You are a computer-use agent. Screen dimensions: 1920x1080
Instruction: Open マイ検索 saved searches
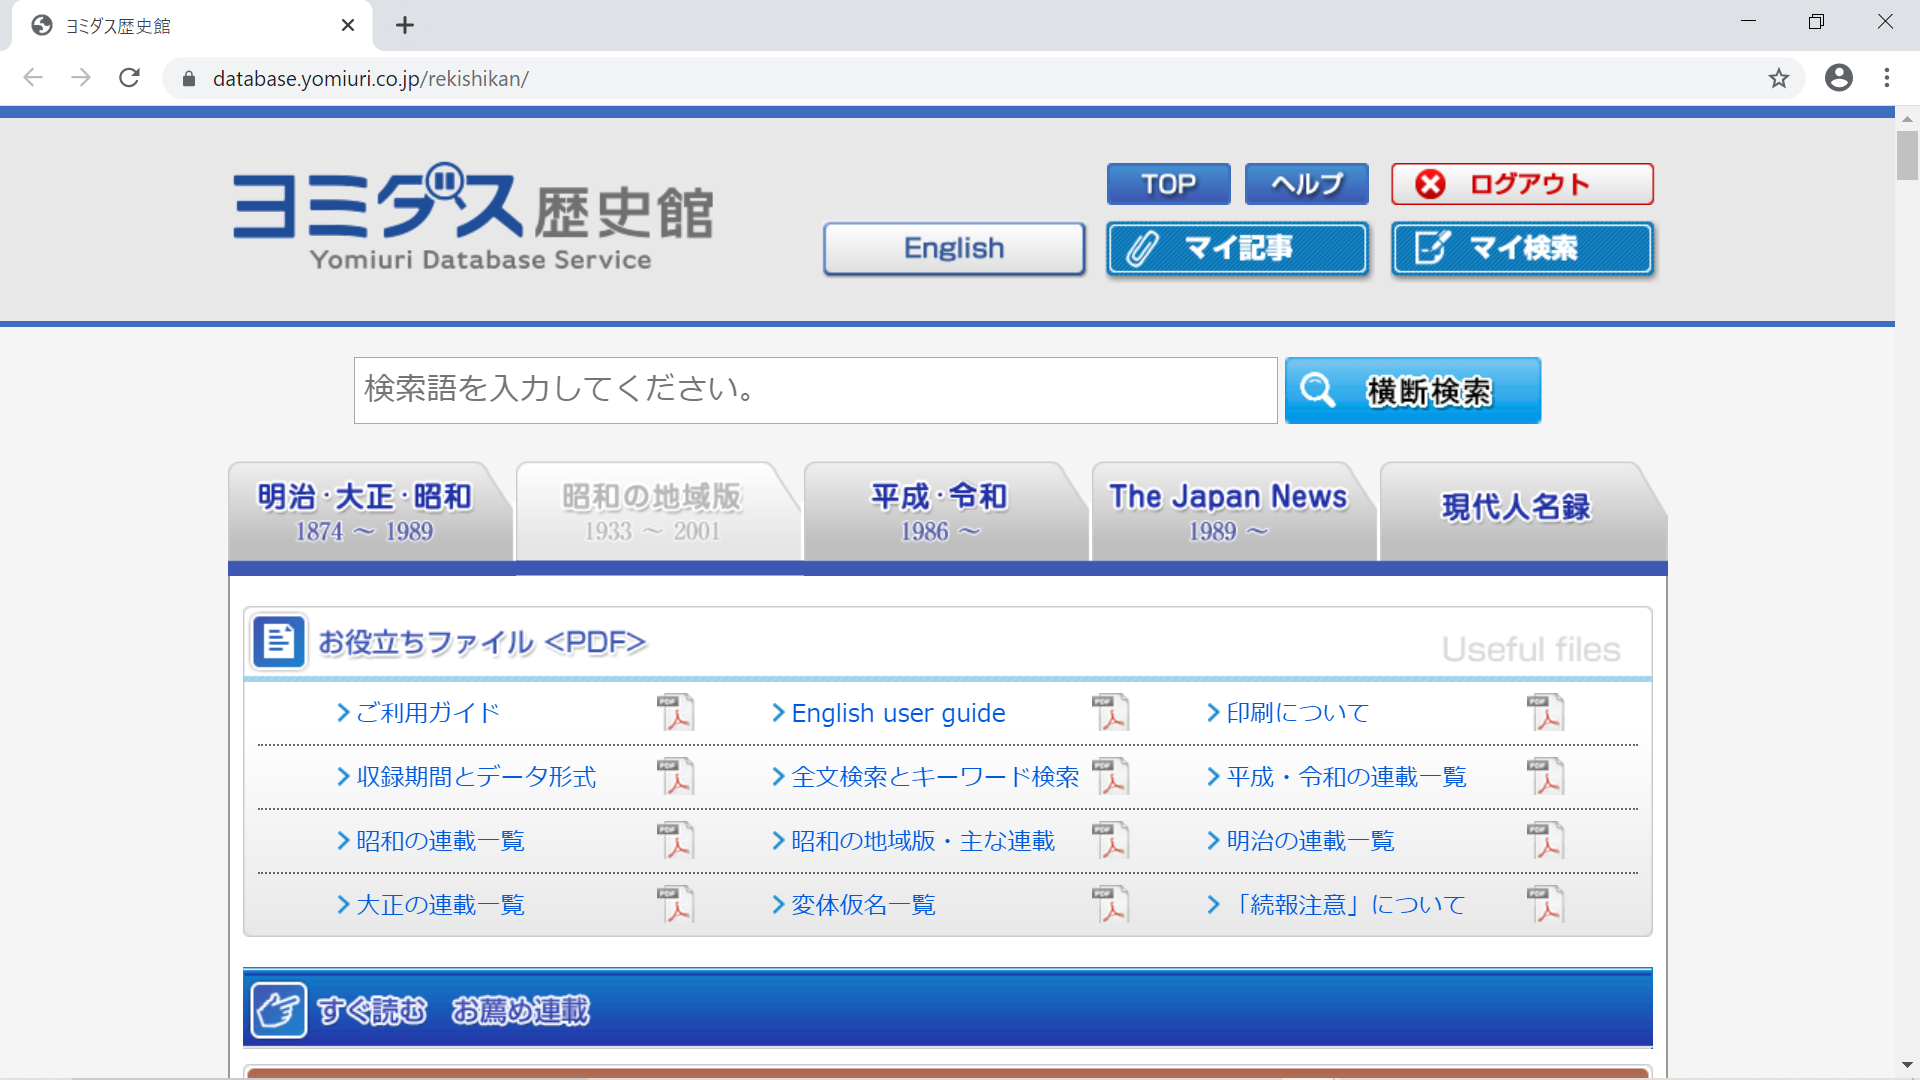[1522, 248]
